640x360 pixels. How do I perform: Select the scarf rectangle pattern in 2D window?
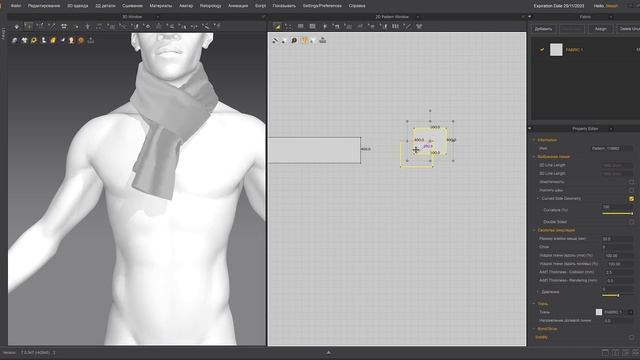[314, 151]
